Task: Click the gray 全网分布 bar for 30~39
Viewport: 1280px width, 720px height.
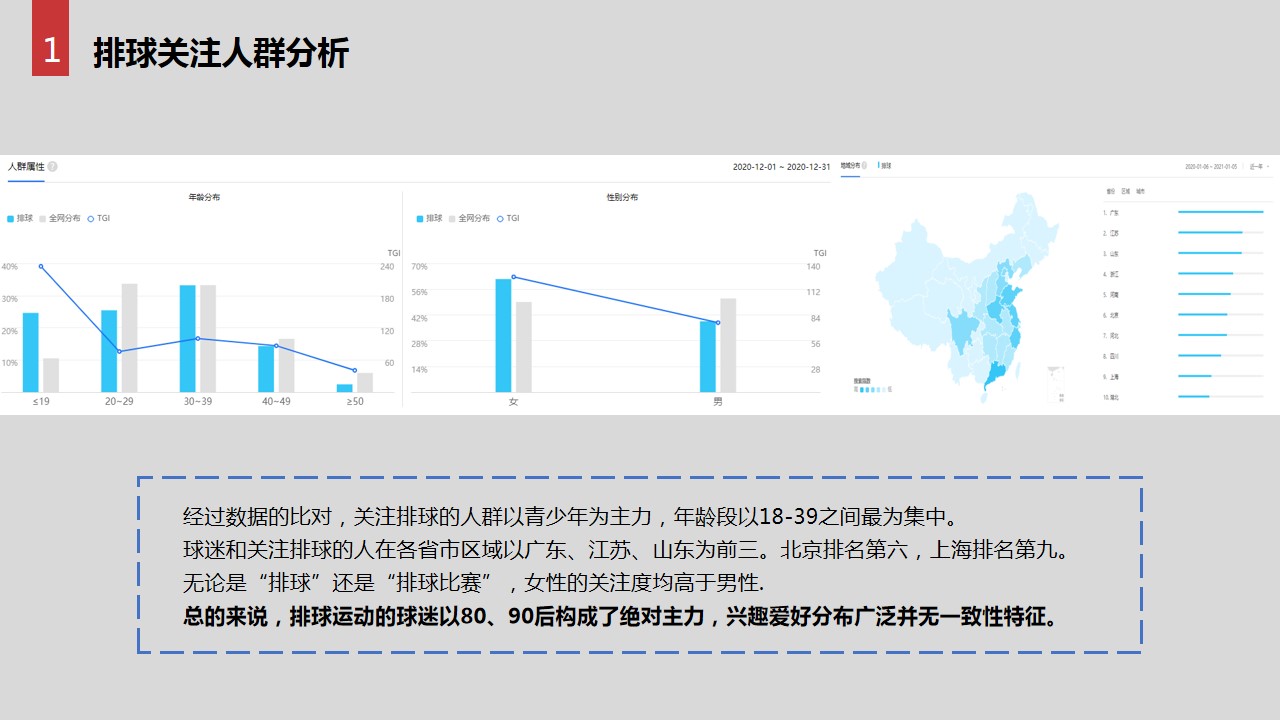Action: [x=208, y=338]
